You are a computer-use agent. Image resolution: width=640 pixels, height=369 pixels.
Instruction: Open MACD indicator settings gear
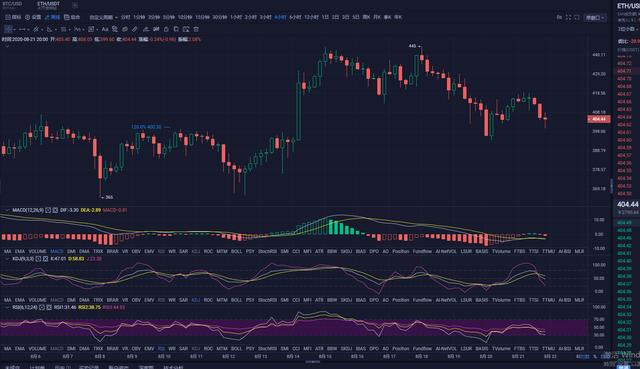[x=48, y=210]
